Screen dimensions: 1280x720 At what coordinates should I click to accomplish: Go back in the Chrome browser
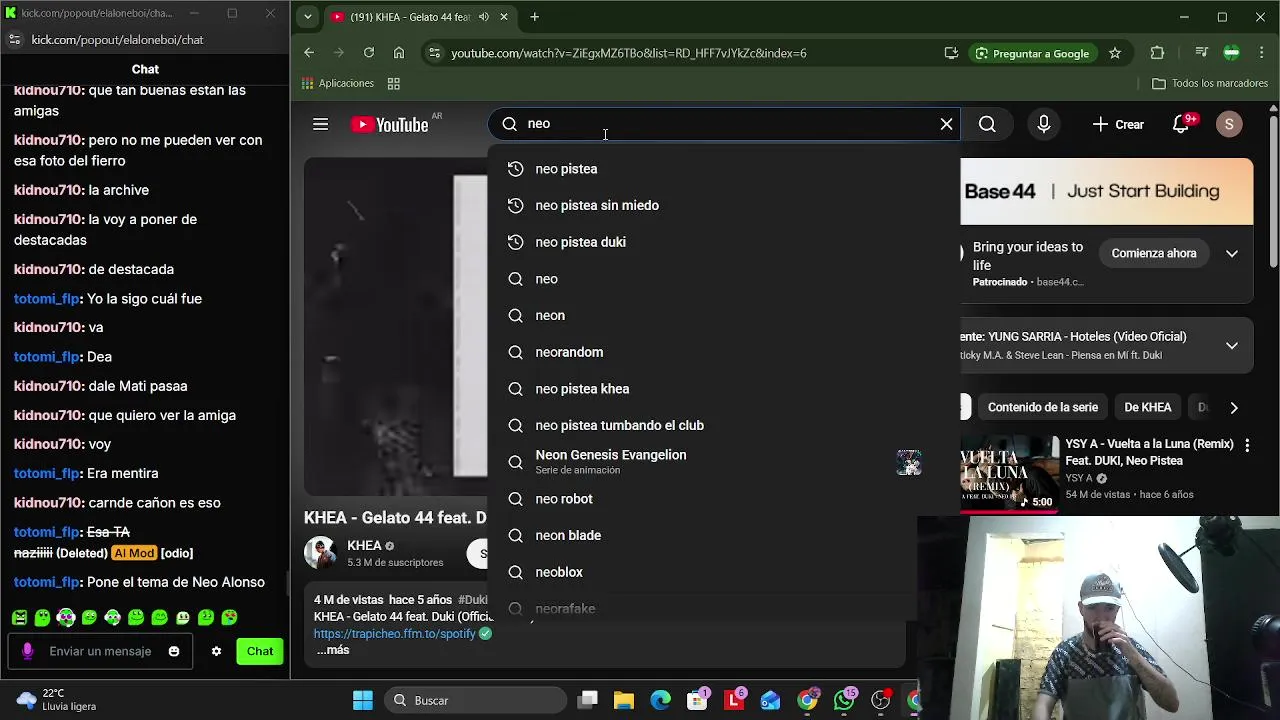tap(309, 53)
